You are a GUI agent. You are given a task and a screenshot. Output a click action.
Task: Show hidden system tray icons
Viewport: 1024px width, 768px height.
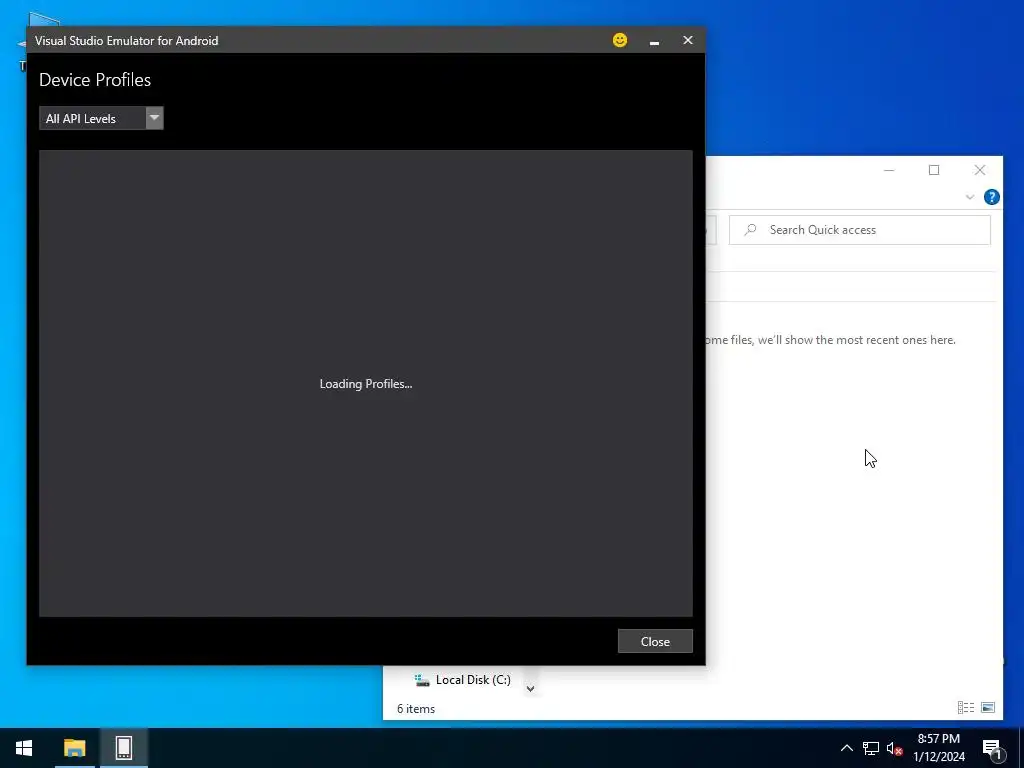coord(846,748)
